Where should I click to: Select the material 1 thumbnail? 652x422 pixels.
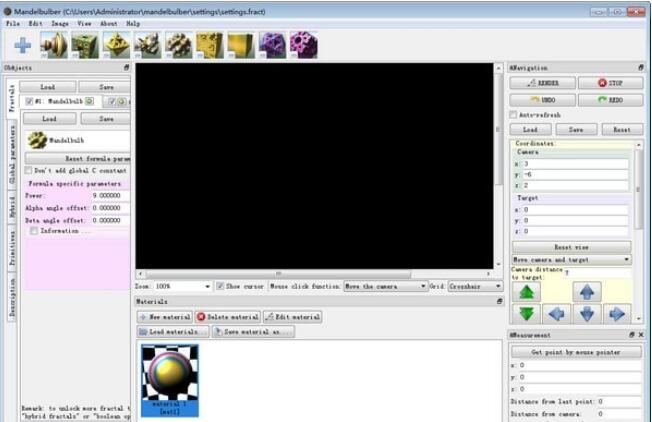point(170,378)
